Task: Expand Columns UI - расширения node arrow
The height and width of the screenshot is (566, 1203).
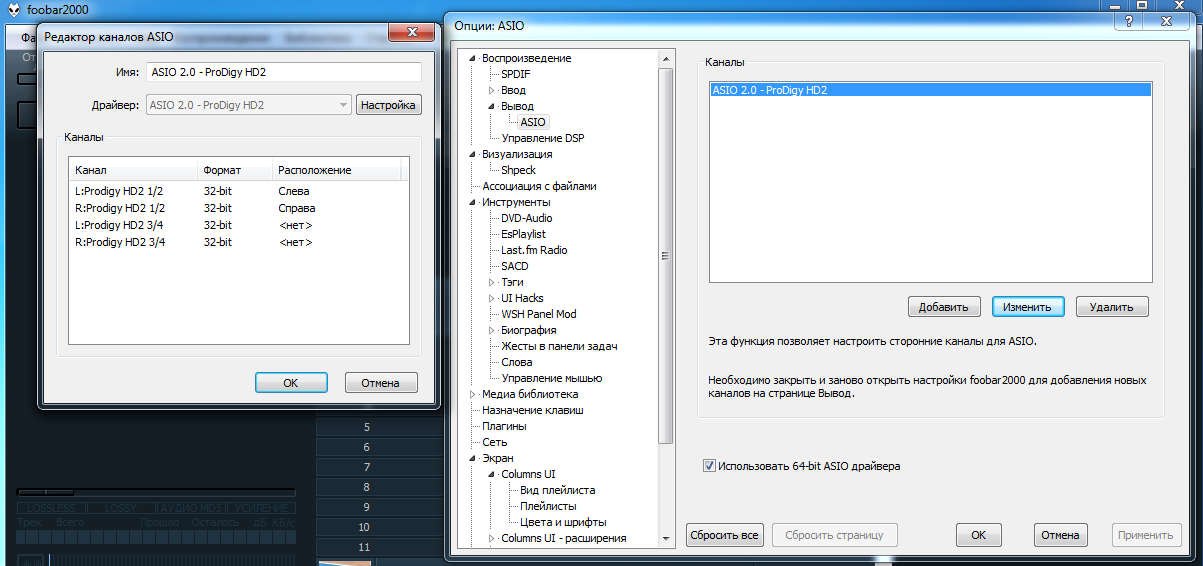Action: point(492,538)
